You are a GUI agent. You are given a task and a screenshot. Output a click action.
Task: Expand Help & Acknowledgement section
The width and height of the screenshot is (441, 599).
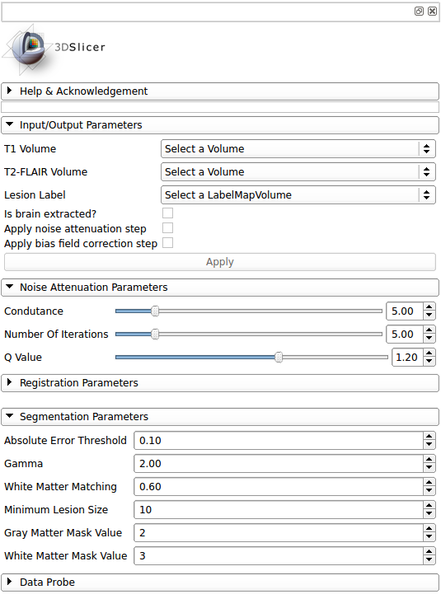coord(220,91)
